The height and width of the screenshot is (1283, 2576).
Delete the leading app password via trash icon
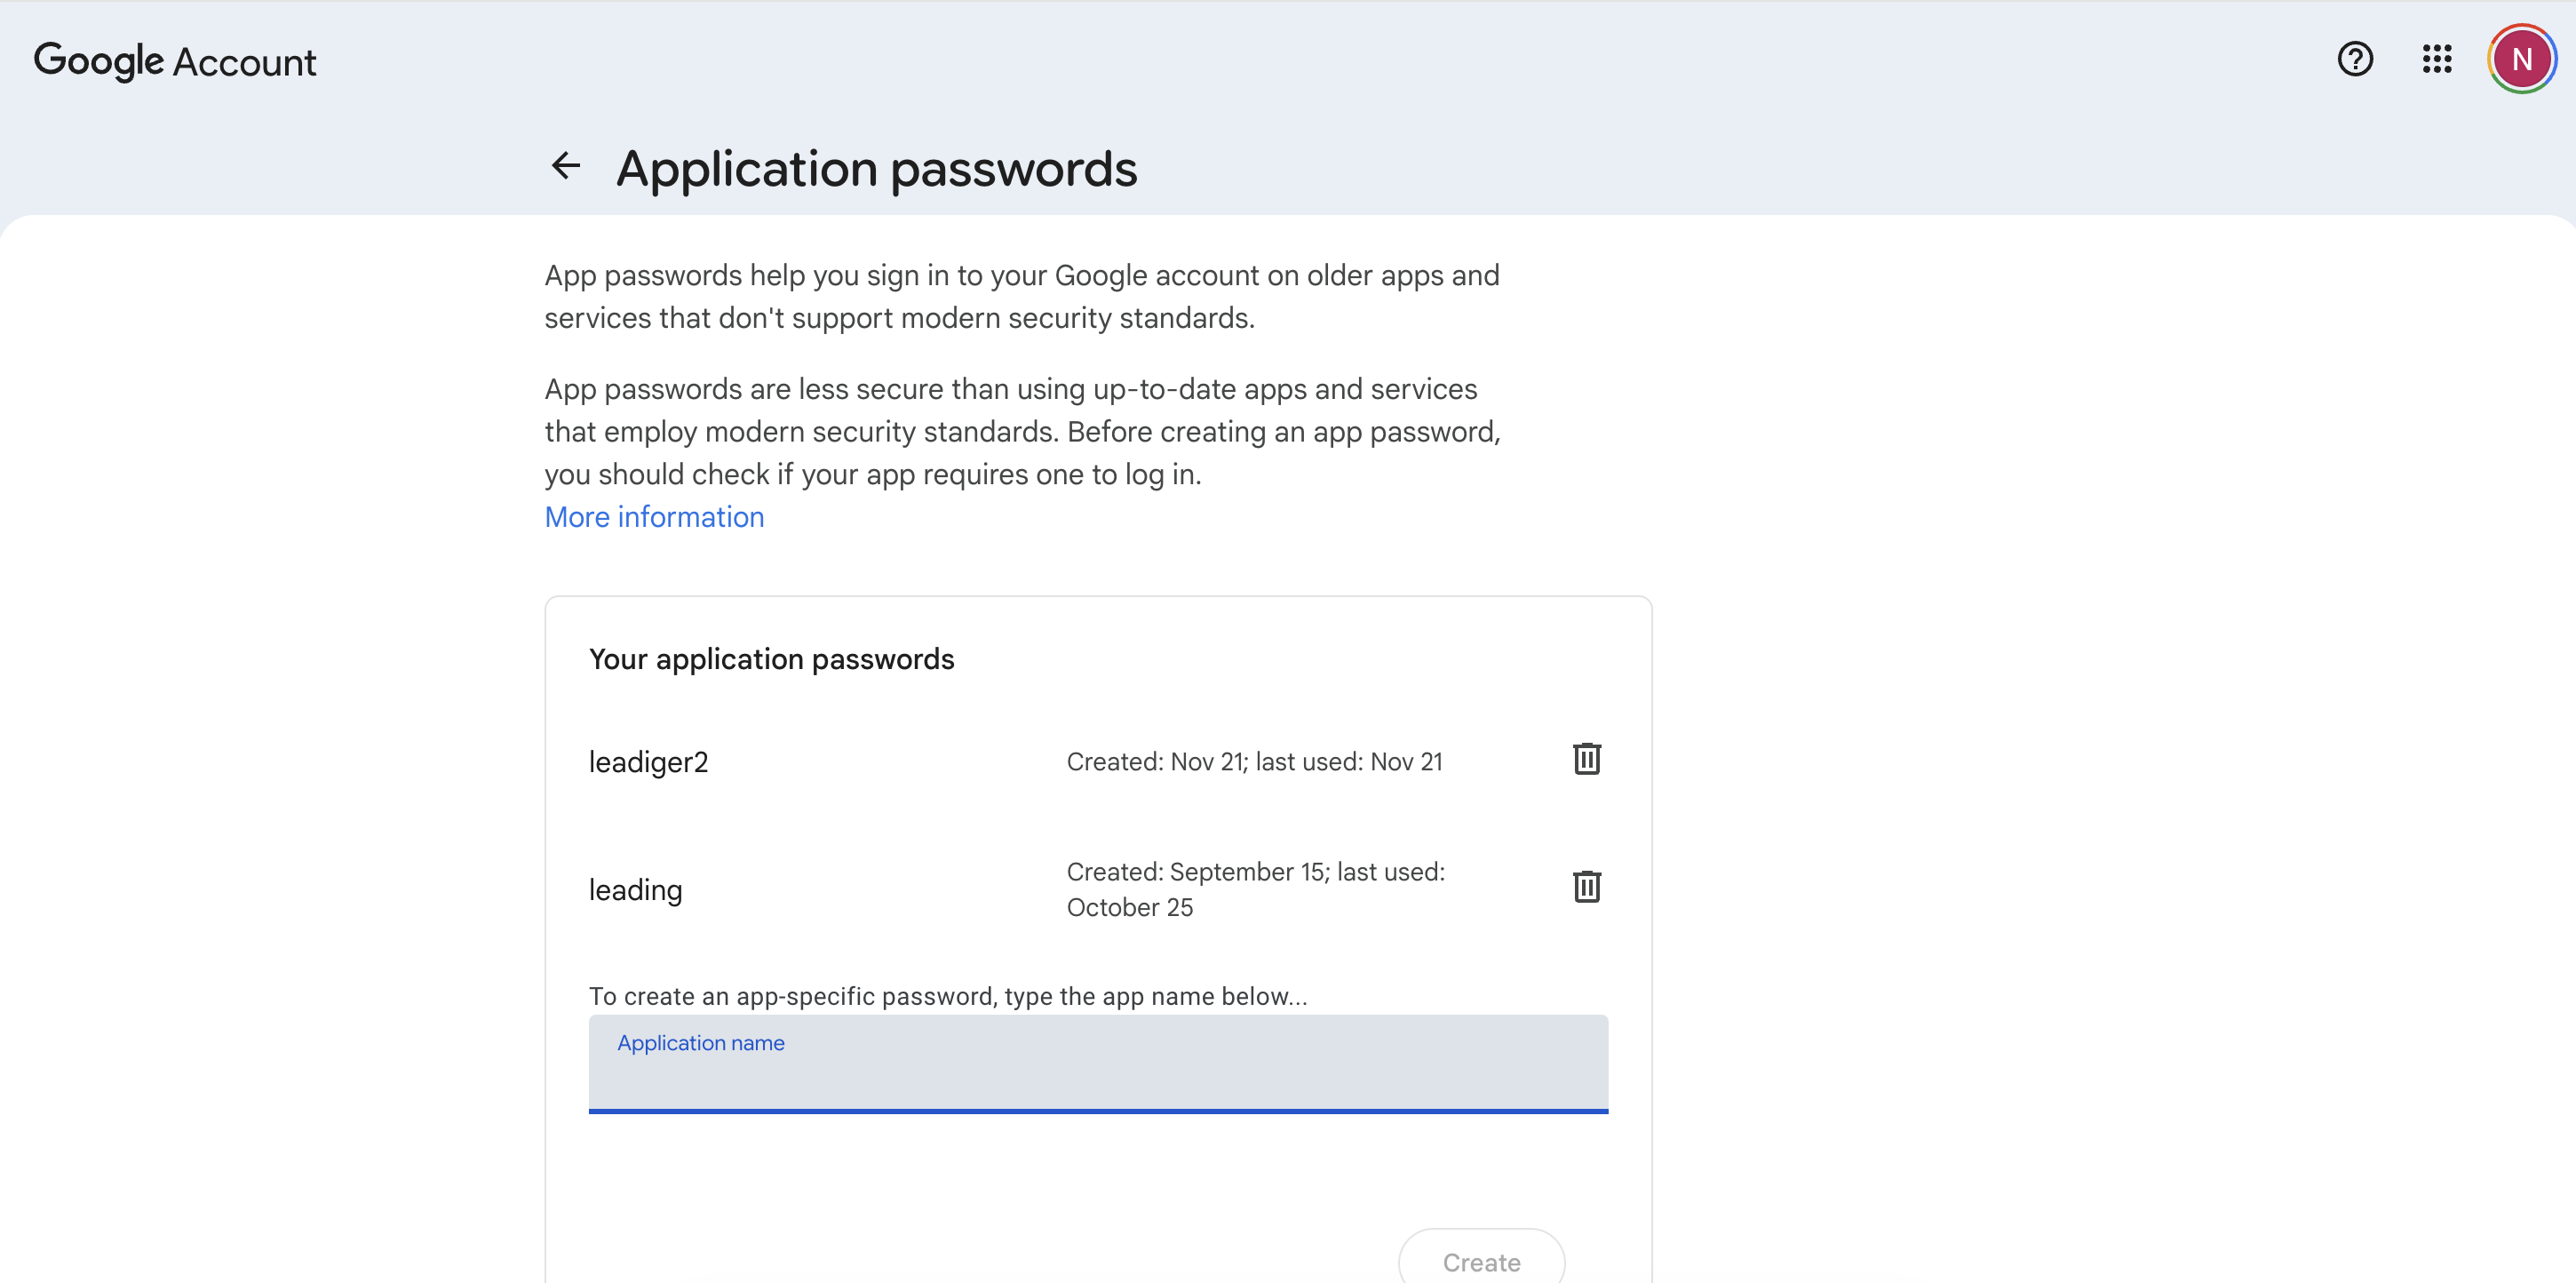(x=1586, y=888)
